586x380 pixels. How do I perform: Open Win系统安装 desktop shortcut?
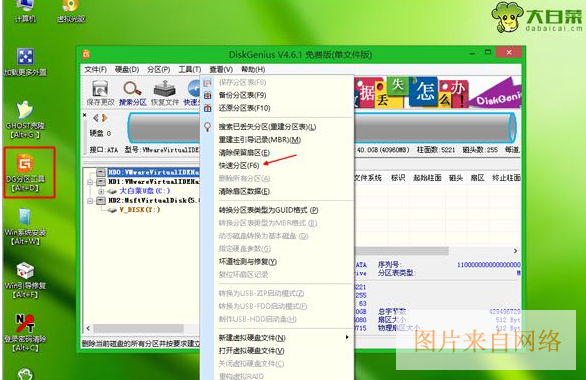[x=25, y=226]
